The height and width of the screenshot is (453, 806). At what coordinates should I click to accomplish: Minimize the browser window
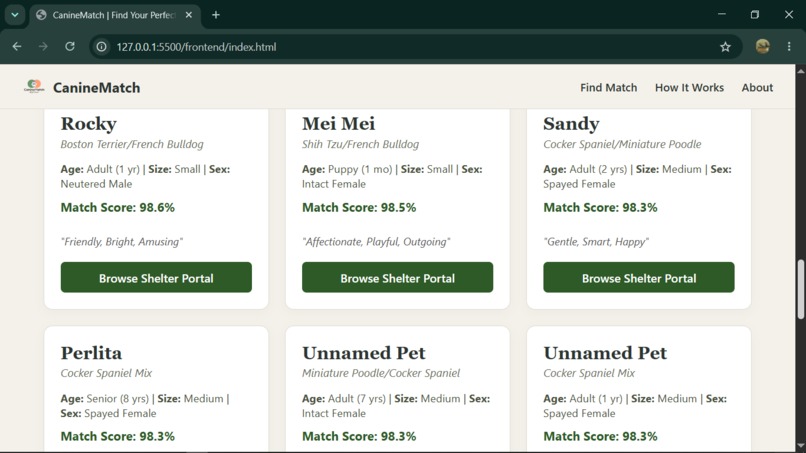722,14
